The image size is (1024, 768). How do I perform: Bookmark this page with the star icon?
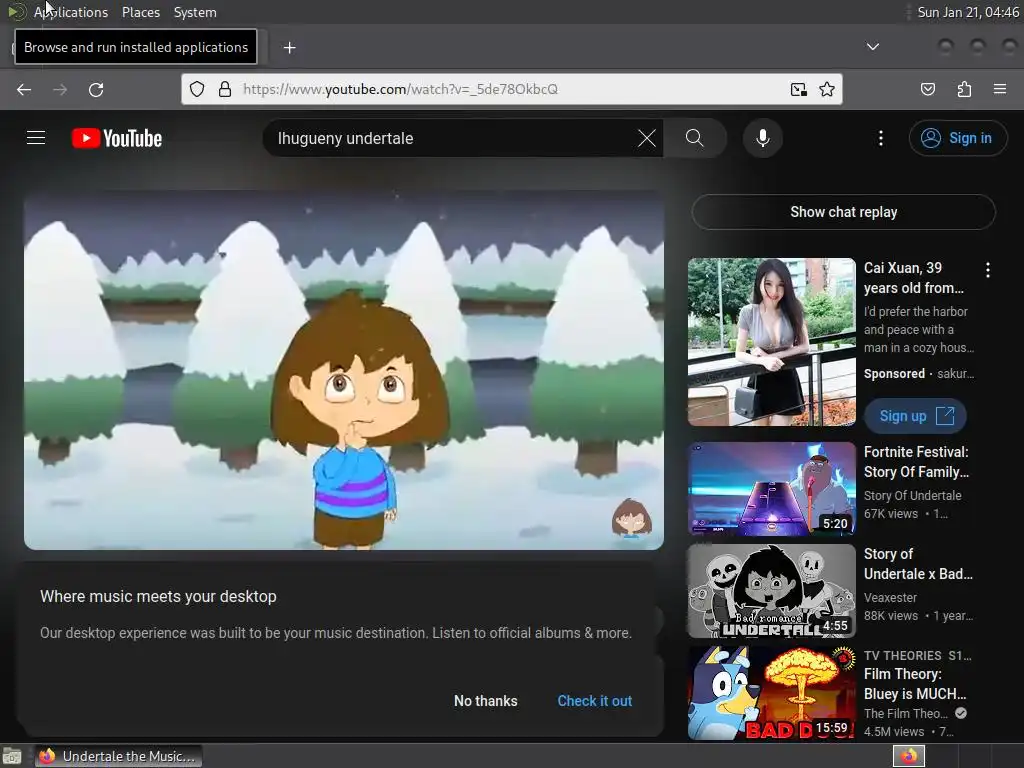click(x=827, y=89)
